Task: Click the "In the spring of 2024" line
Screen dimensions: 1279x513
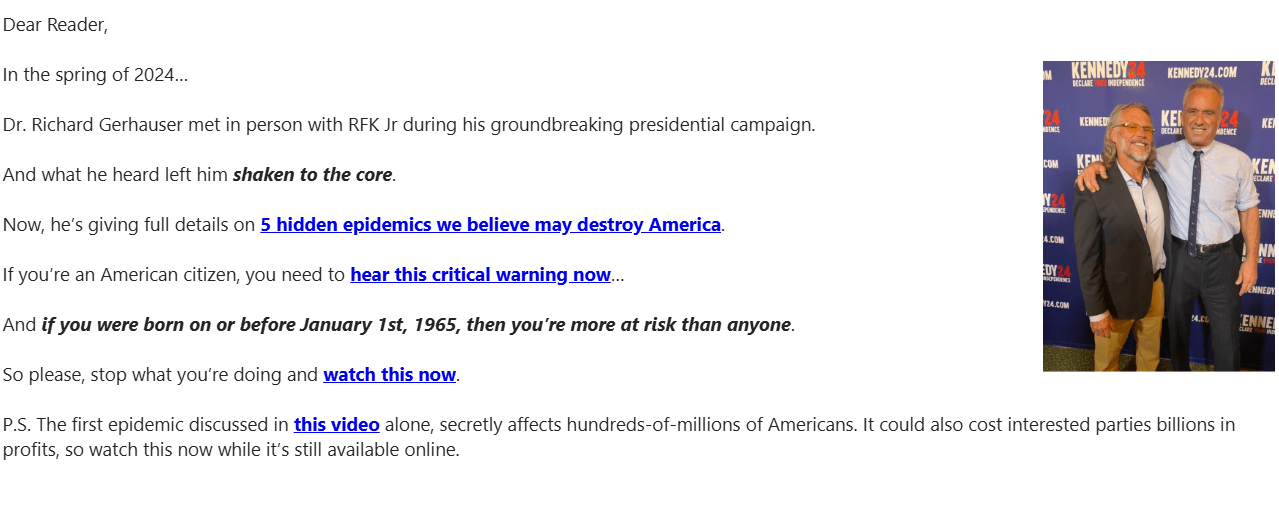Action: tap(95, 75)
